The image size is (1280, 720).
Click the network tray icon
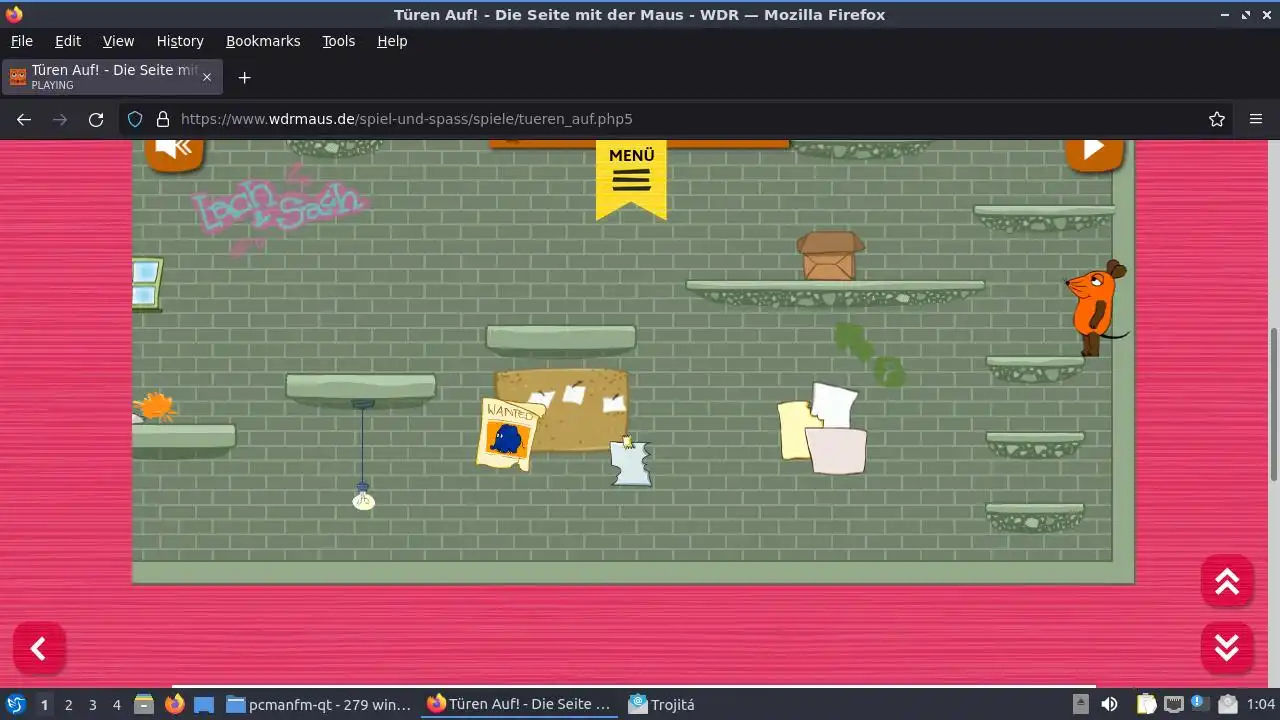[x=1174, y=705]
